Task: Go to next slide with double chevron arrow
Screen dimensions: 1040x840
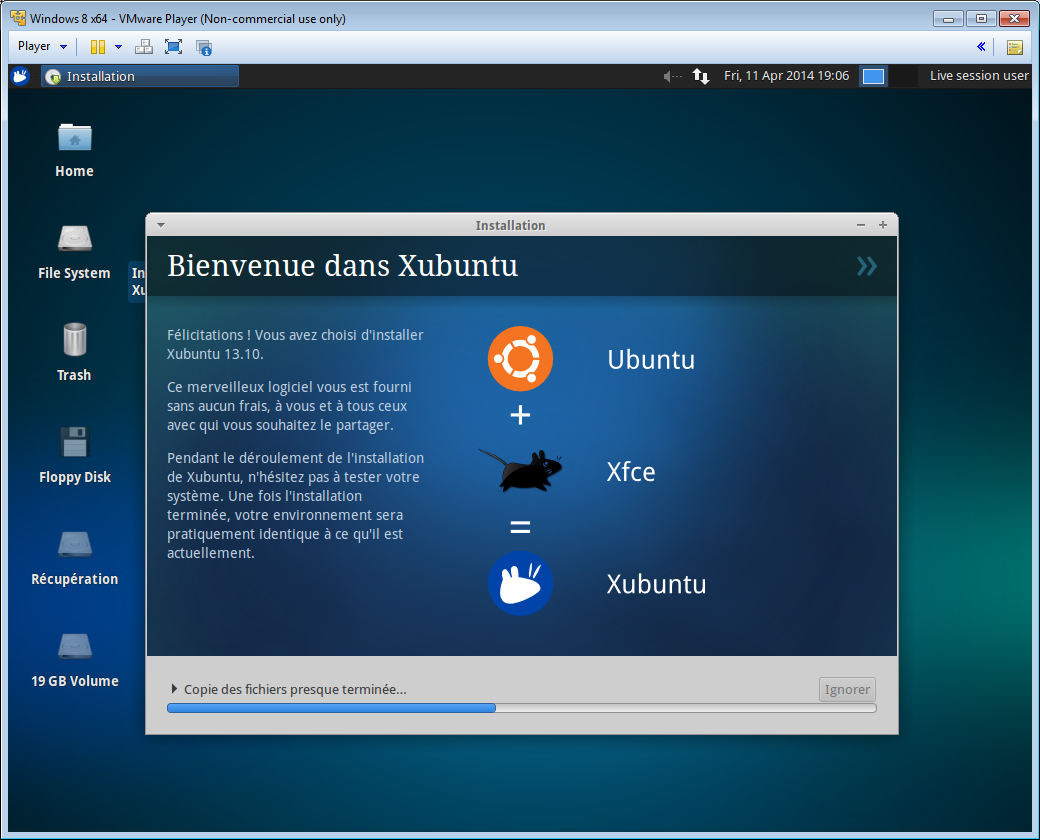Action: (x=867, y=266)
